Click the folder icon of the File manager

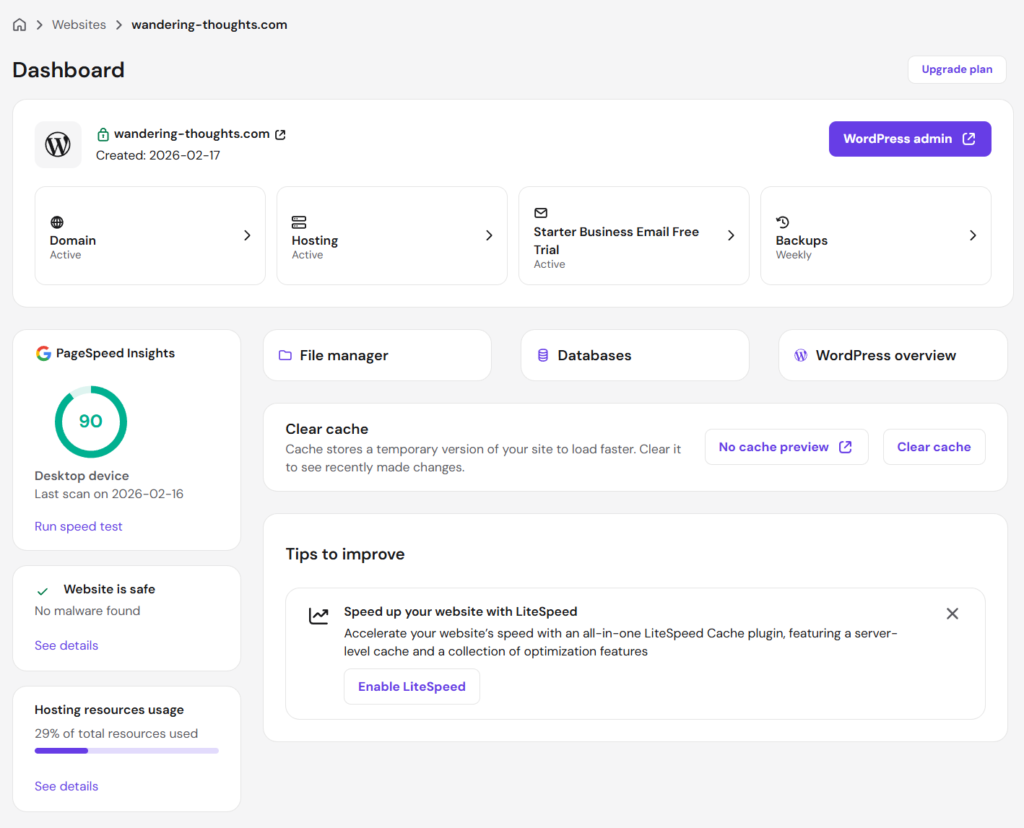(285, 355)
